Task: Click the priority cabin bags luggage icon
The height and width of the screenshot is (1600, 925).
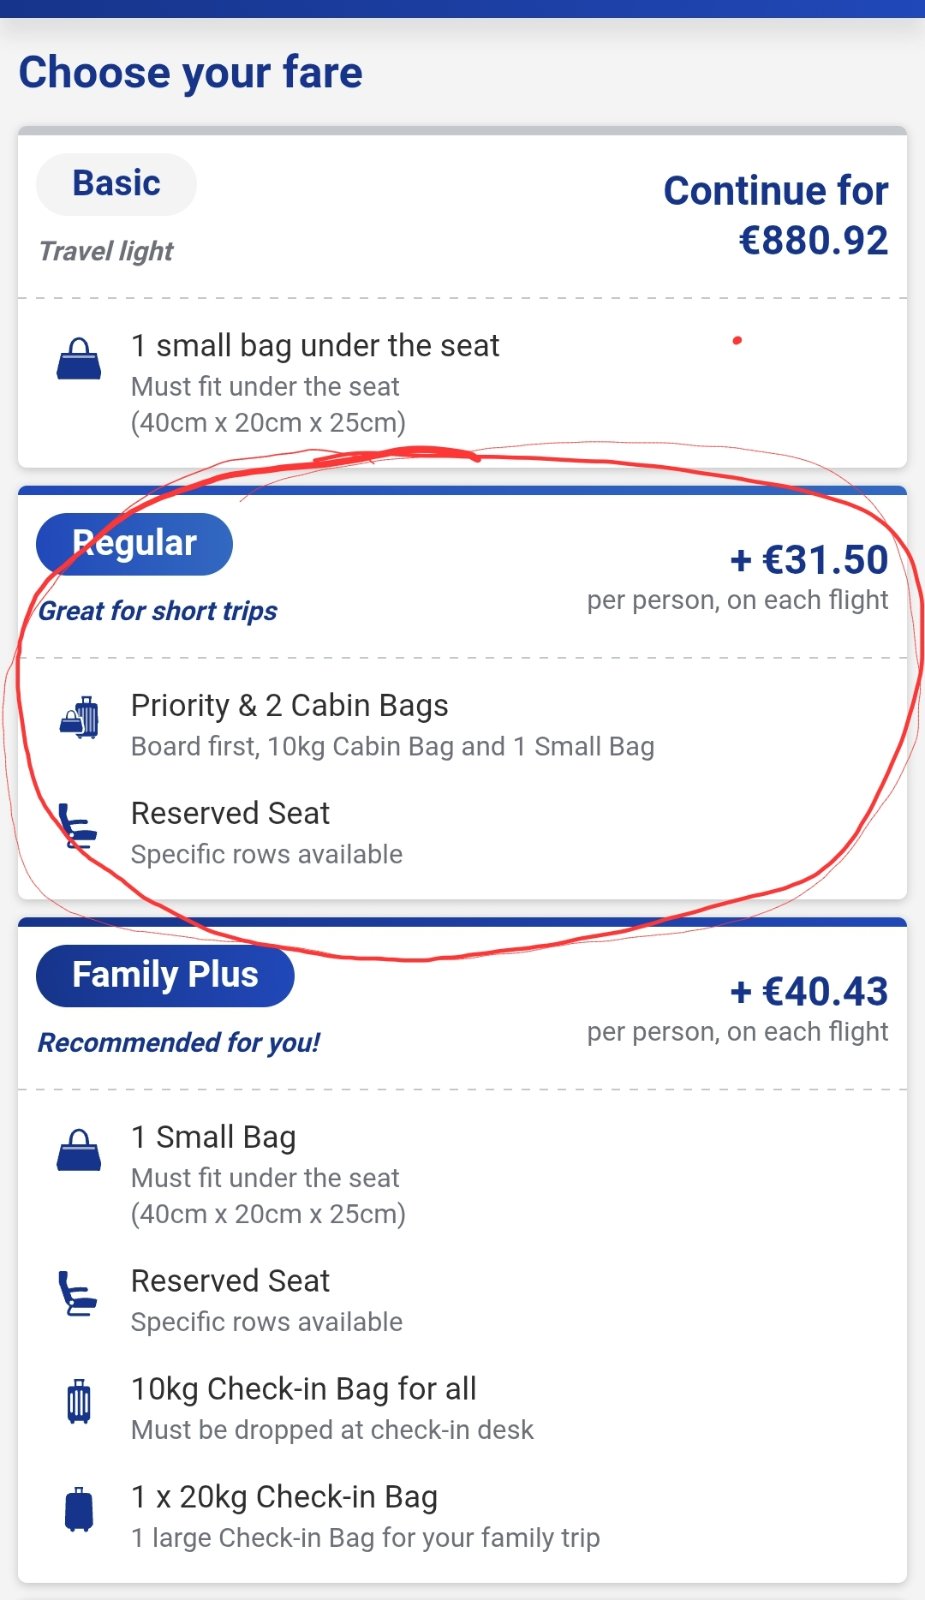Action: [x=79, y=718]
